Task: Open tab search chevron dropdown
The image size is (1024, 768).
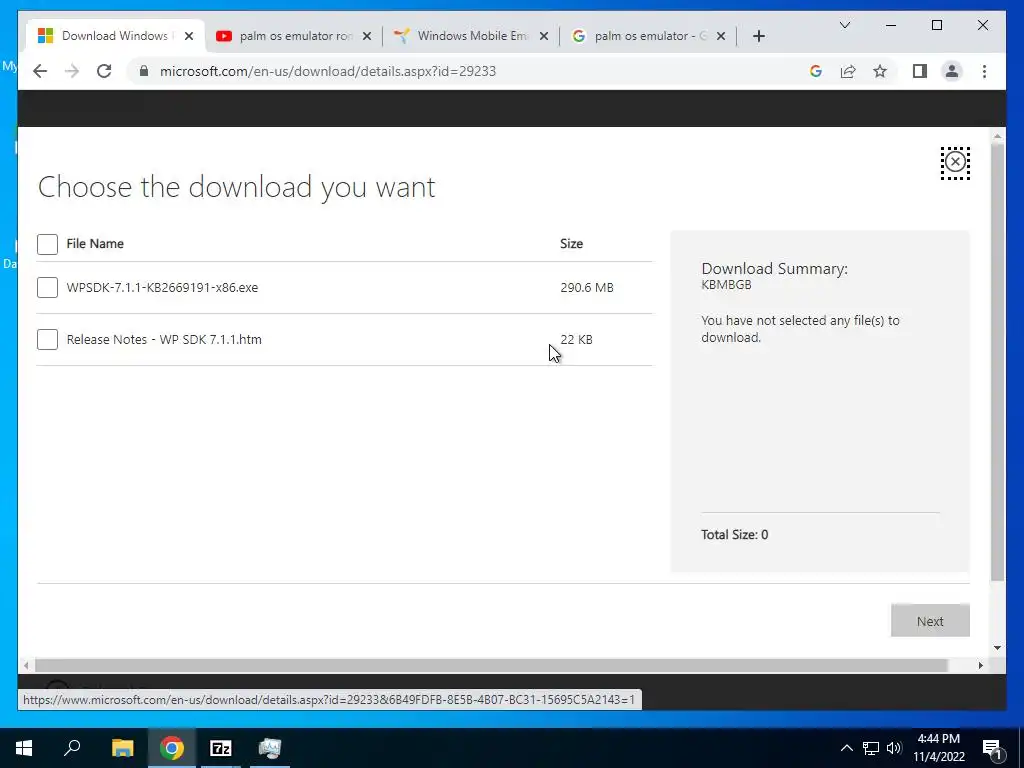Action: [x=844, y=25]
